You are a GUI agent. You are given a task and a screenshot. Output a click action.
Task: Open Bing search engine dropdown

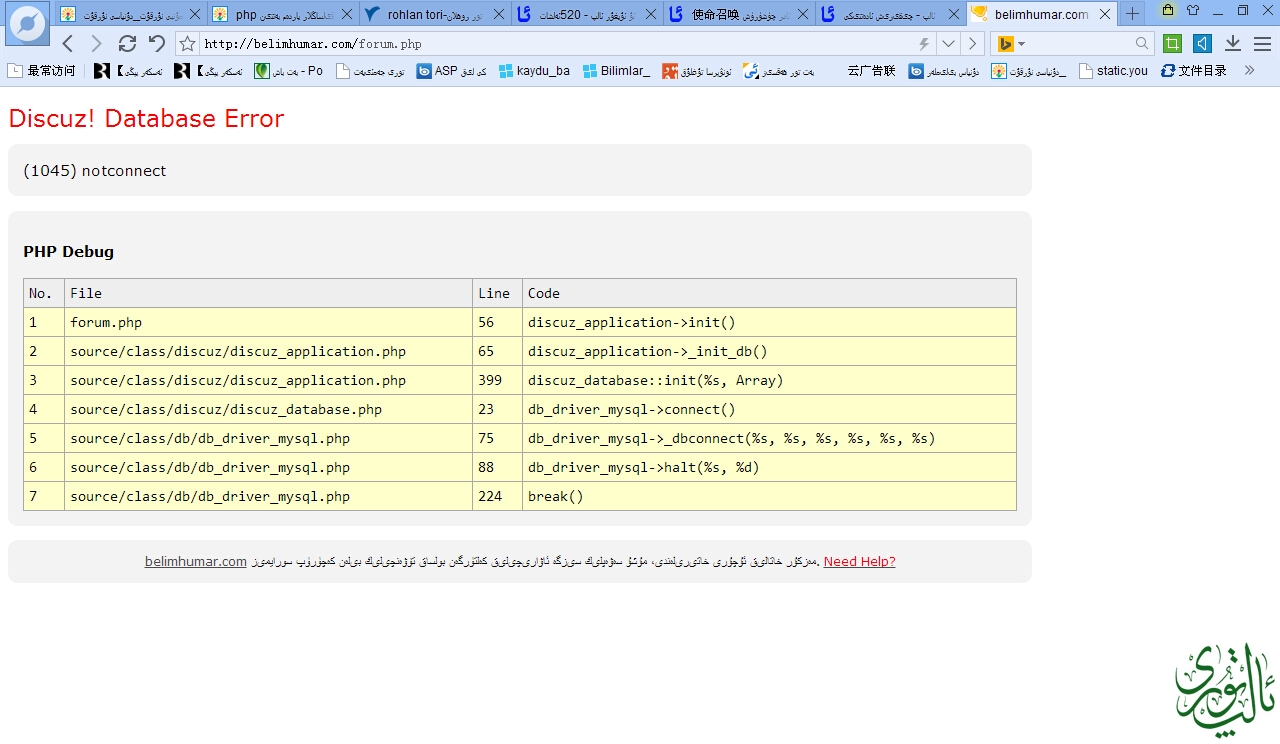coord(1011,44)
